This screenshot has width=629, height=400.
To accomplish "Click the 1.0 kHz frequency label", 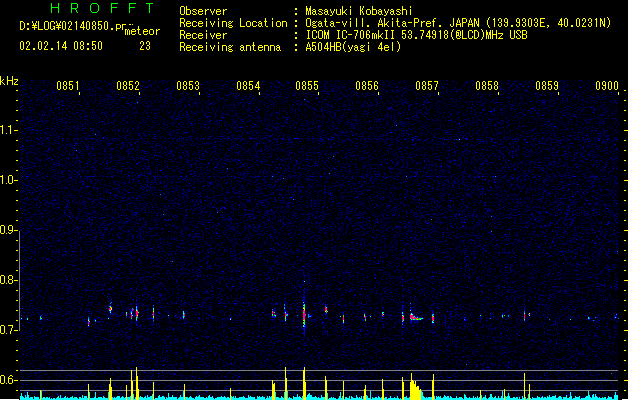I will 8,180.
